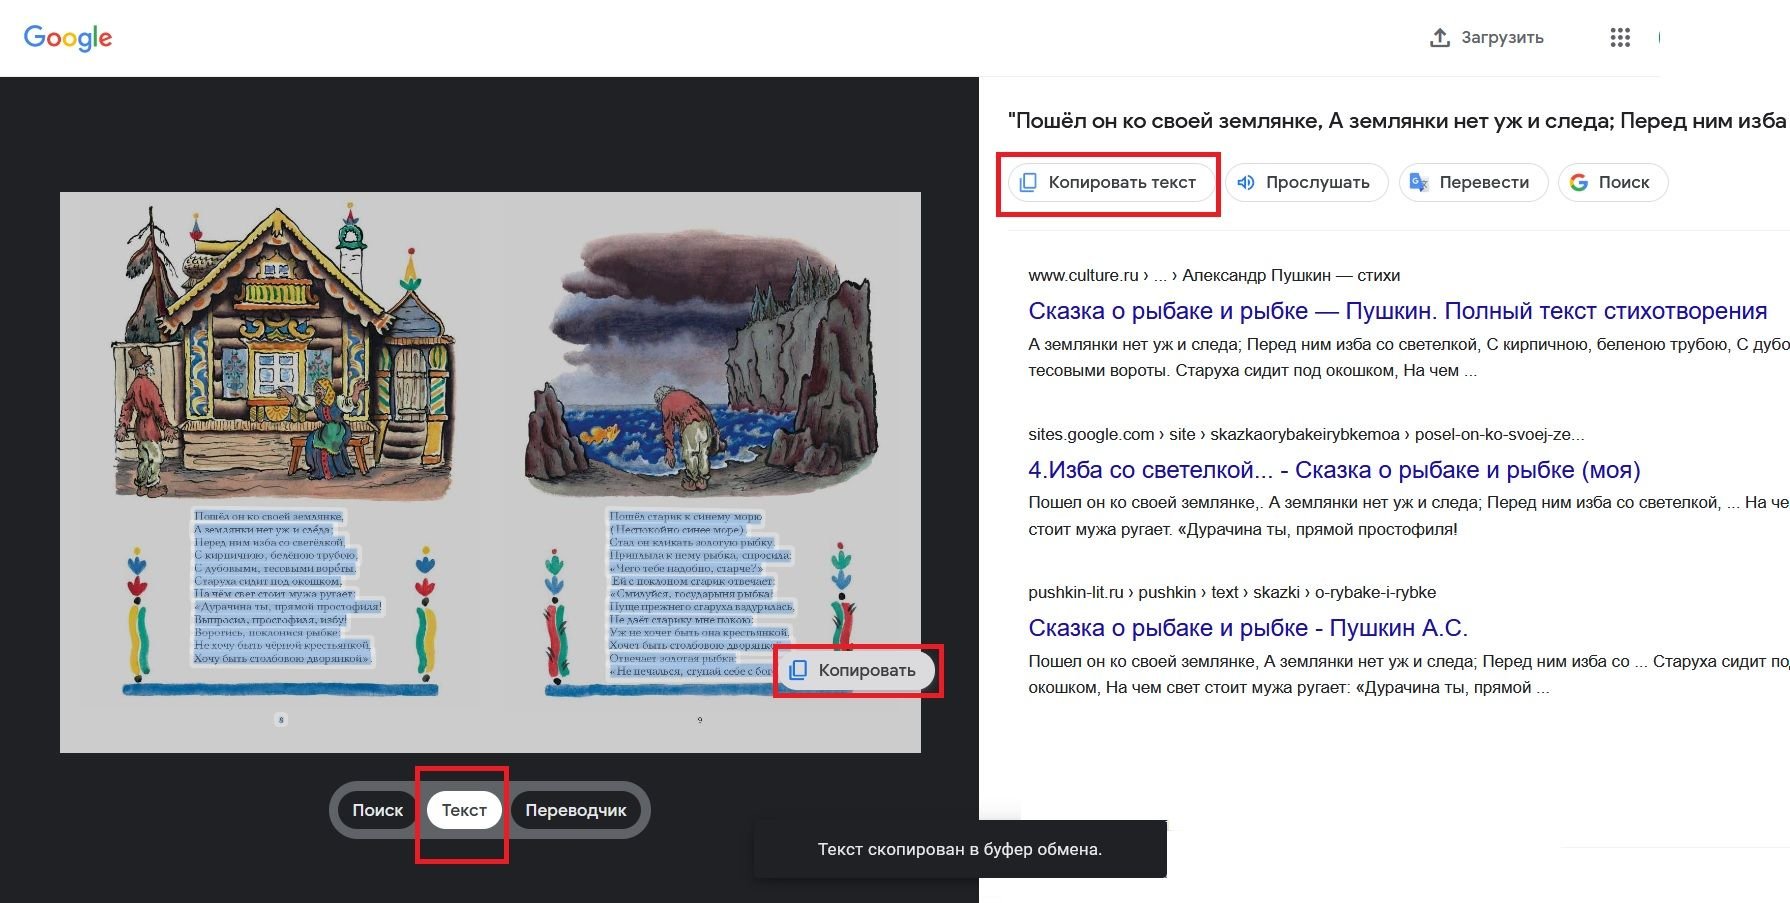This screenshot has height=903, width=1790.
Task: Open '4.Изба со светелкой...' search result
Action: 1334,470
